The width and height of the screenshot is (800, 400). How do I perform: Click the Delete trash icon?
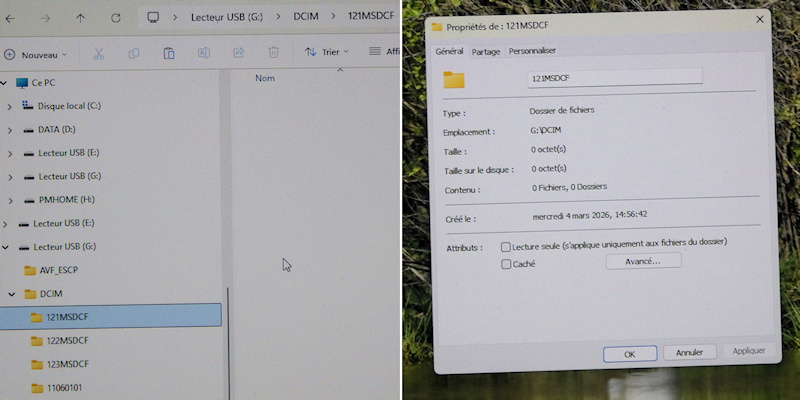pyautogui.click(x=273, y=53)
